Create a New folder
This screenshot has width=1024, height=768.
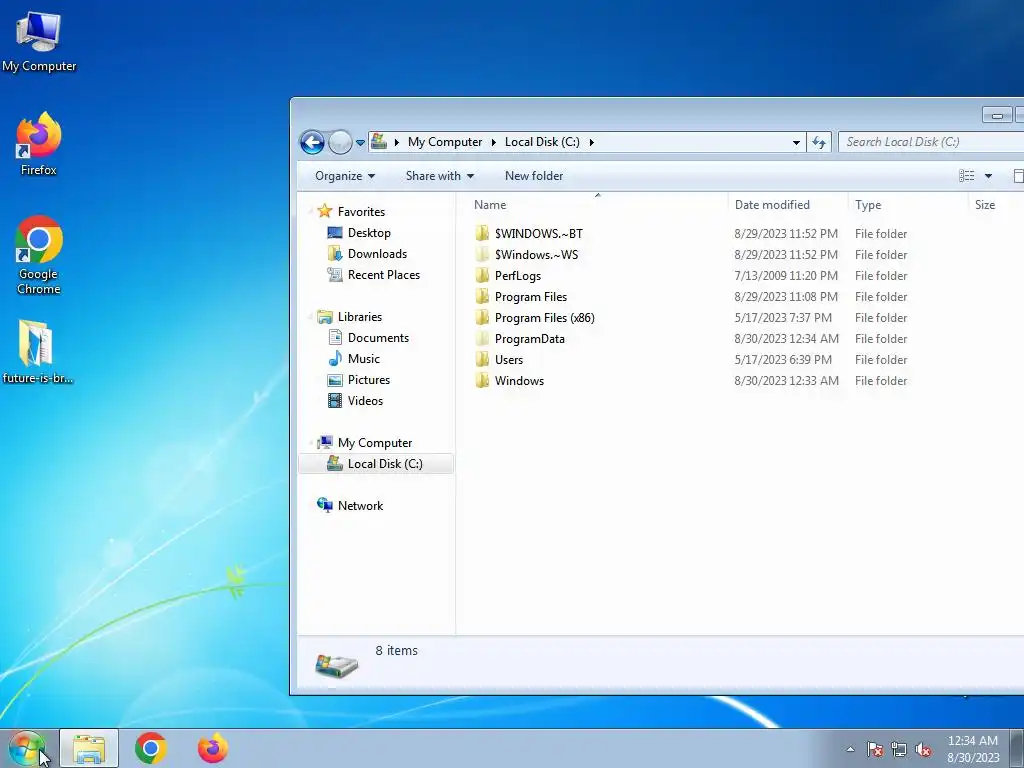tap(534, 176)
